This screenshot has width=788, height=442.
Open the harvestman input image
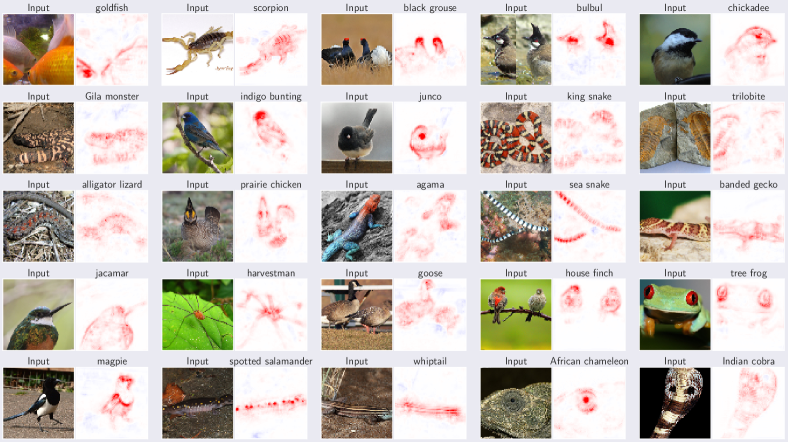pyautogui.click(x=198, y=314)
